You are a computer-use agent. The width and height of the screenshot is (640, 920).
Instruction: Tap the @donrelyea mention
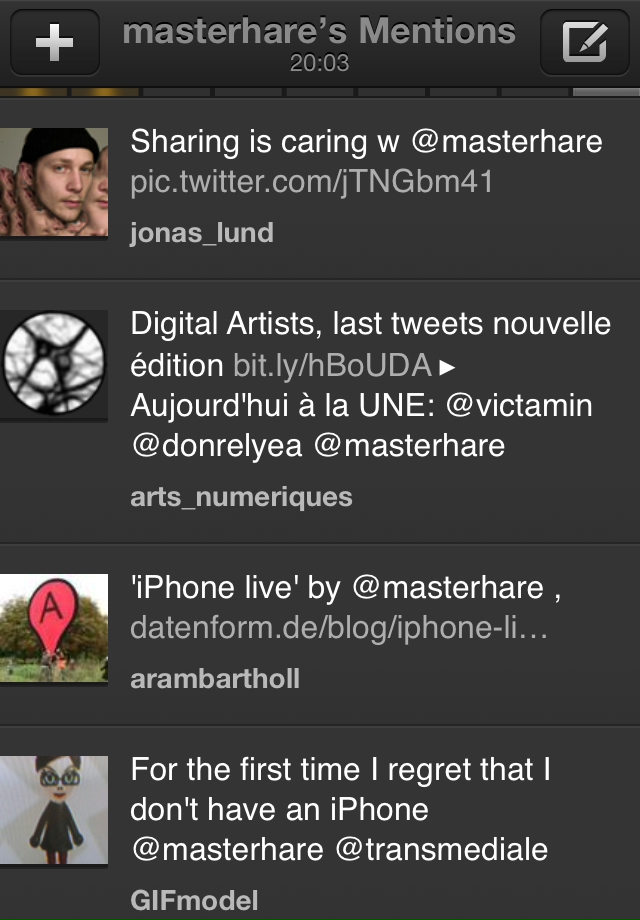pyautogui.click(x=216, y=446)
